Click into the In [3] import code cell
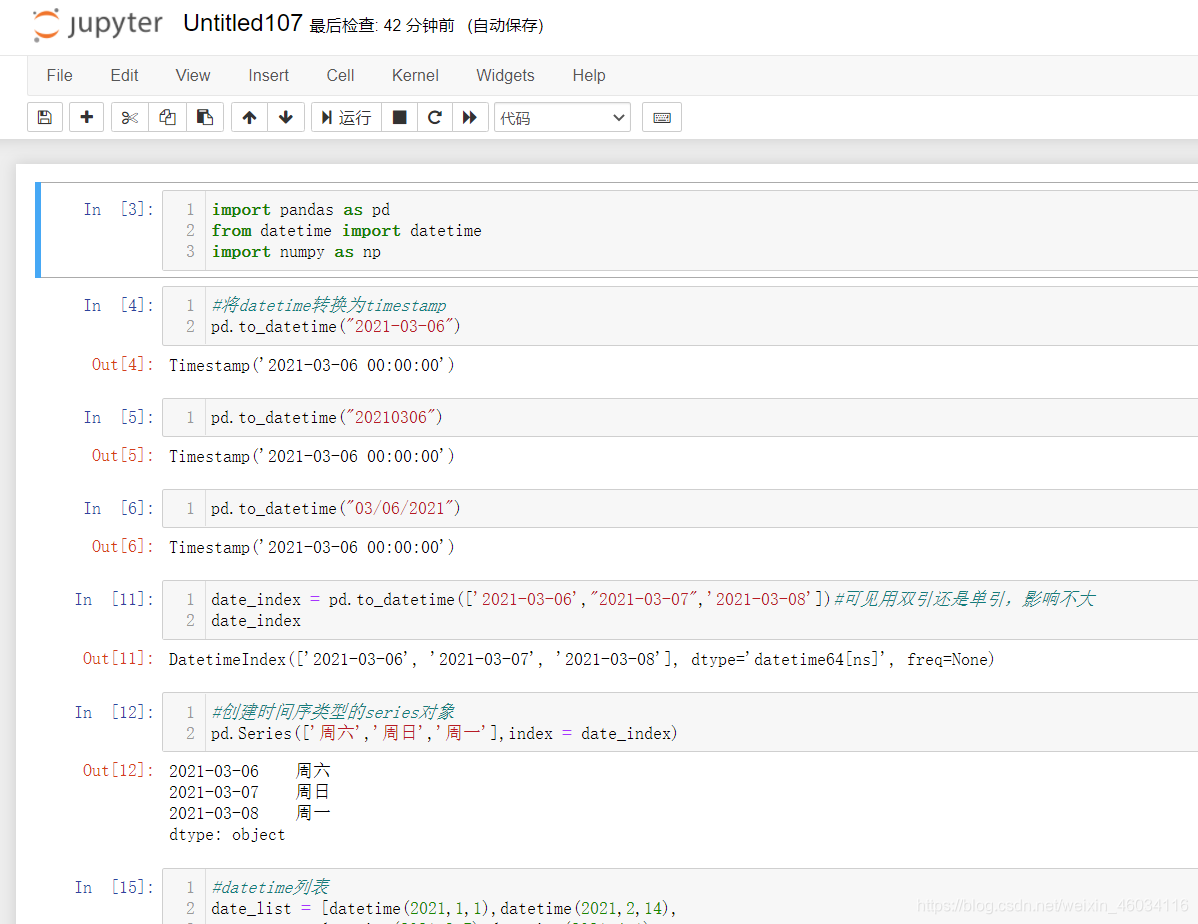1198x924 pixels. (x=680, y=231)
